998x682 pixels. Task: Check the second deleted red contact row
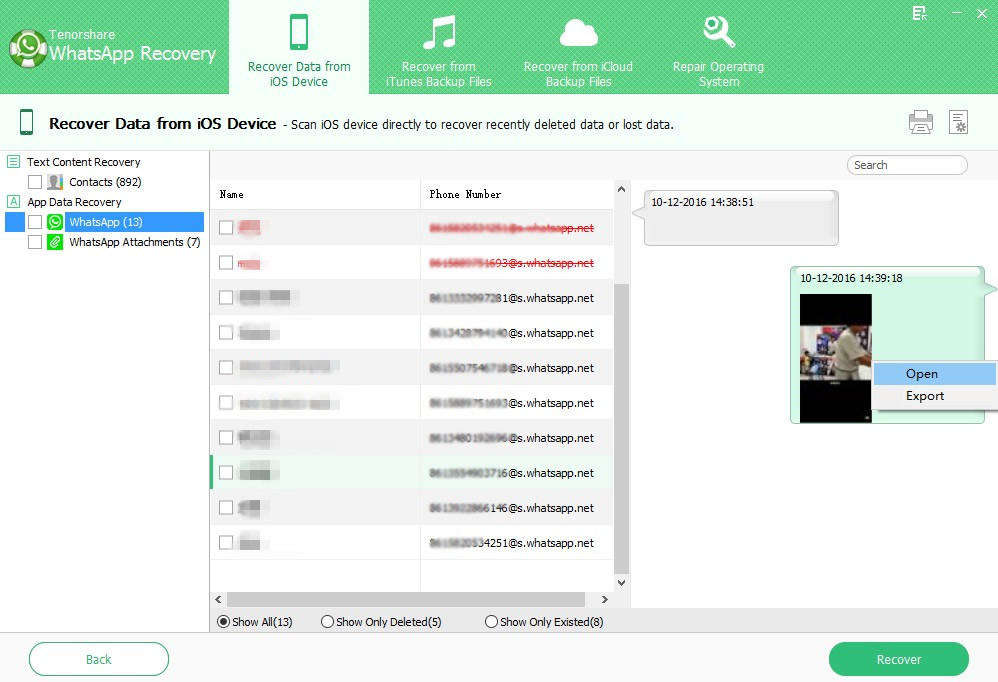click(226, 263)
